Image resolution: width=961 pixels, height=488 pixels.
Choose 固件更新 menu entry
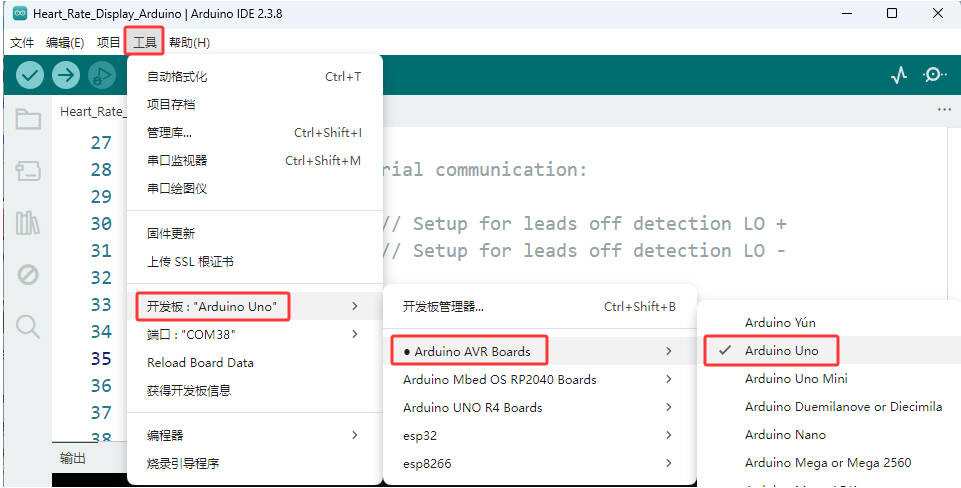pyautogui.click(x=254, y=234)
